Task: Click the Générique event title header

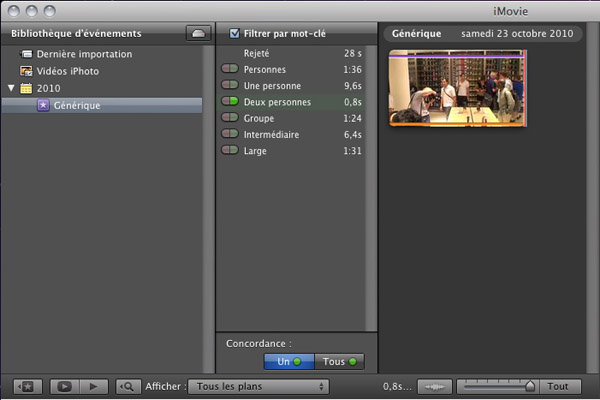Action: coord(416,34)
